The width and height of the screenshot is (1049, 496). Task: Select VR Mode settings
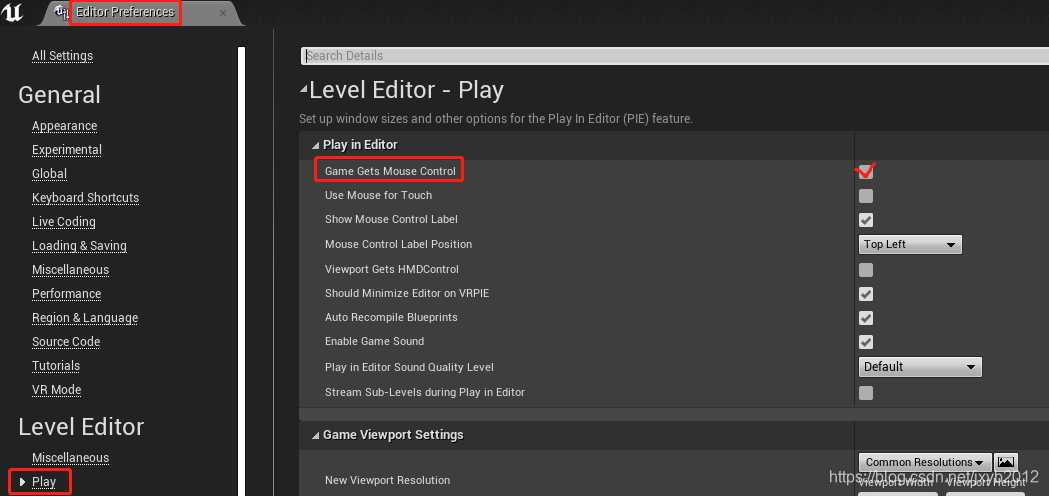pyautogui.click(x=56, y=390)
